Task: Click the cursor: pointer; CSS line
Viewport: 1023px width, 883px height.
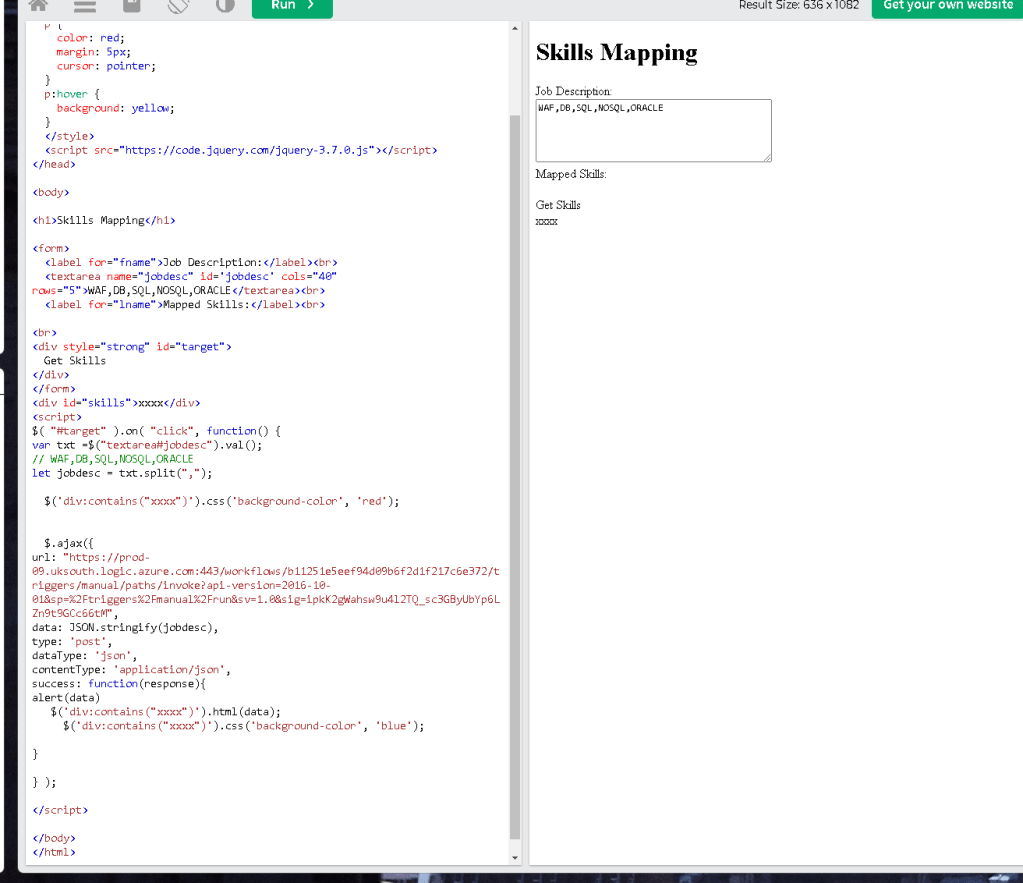Action: pos(106,66)
